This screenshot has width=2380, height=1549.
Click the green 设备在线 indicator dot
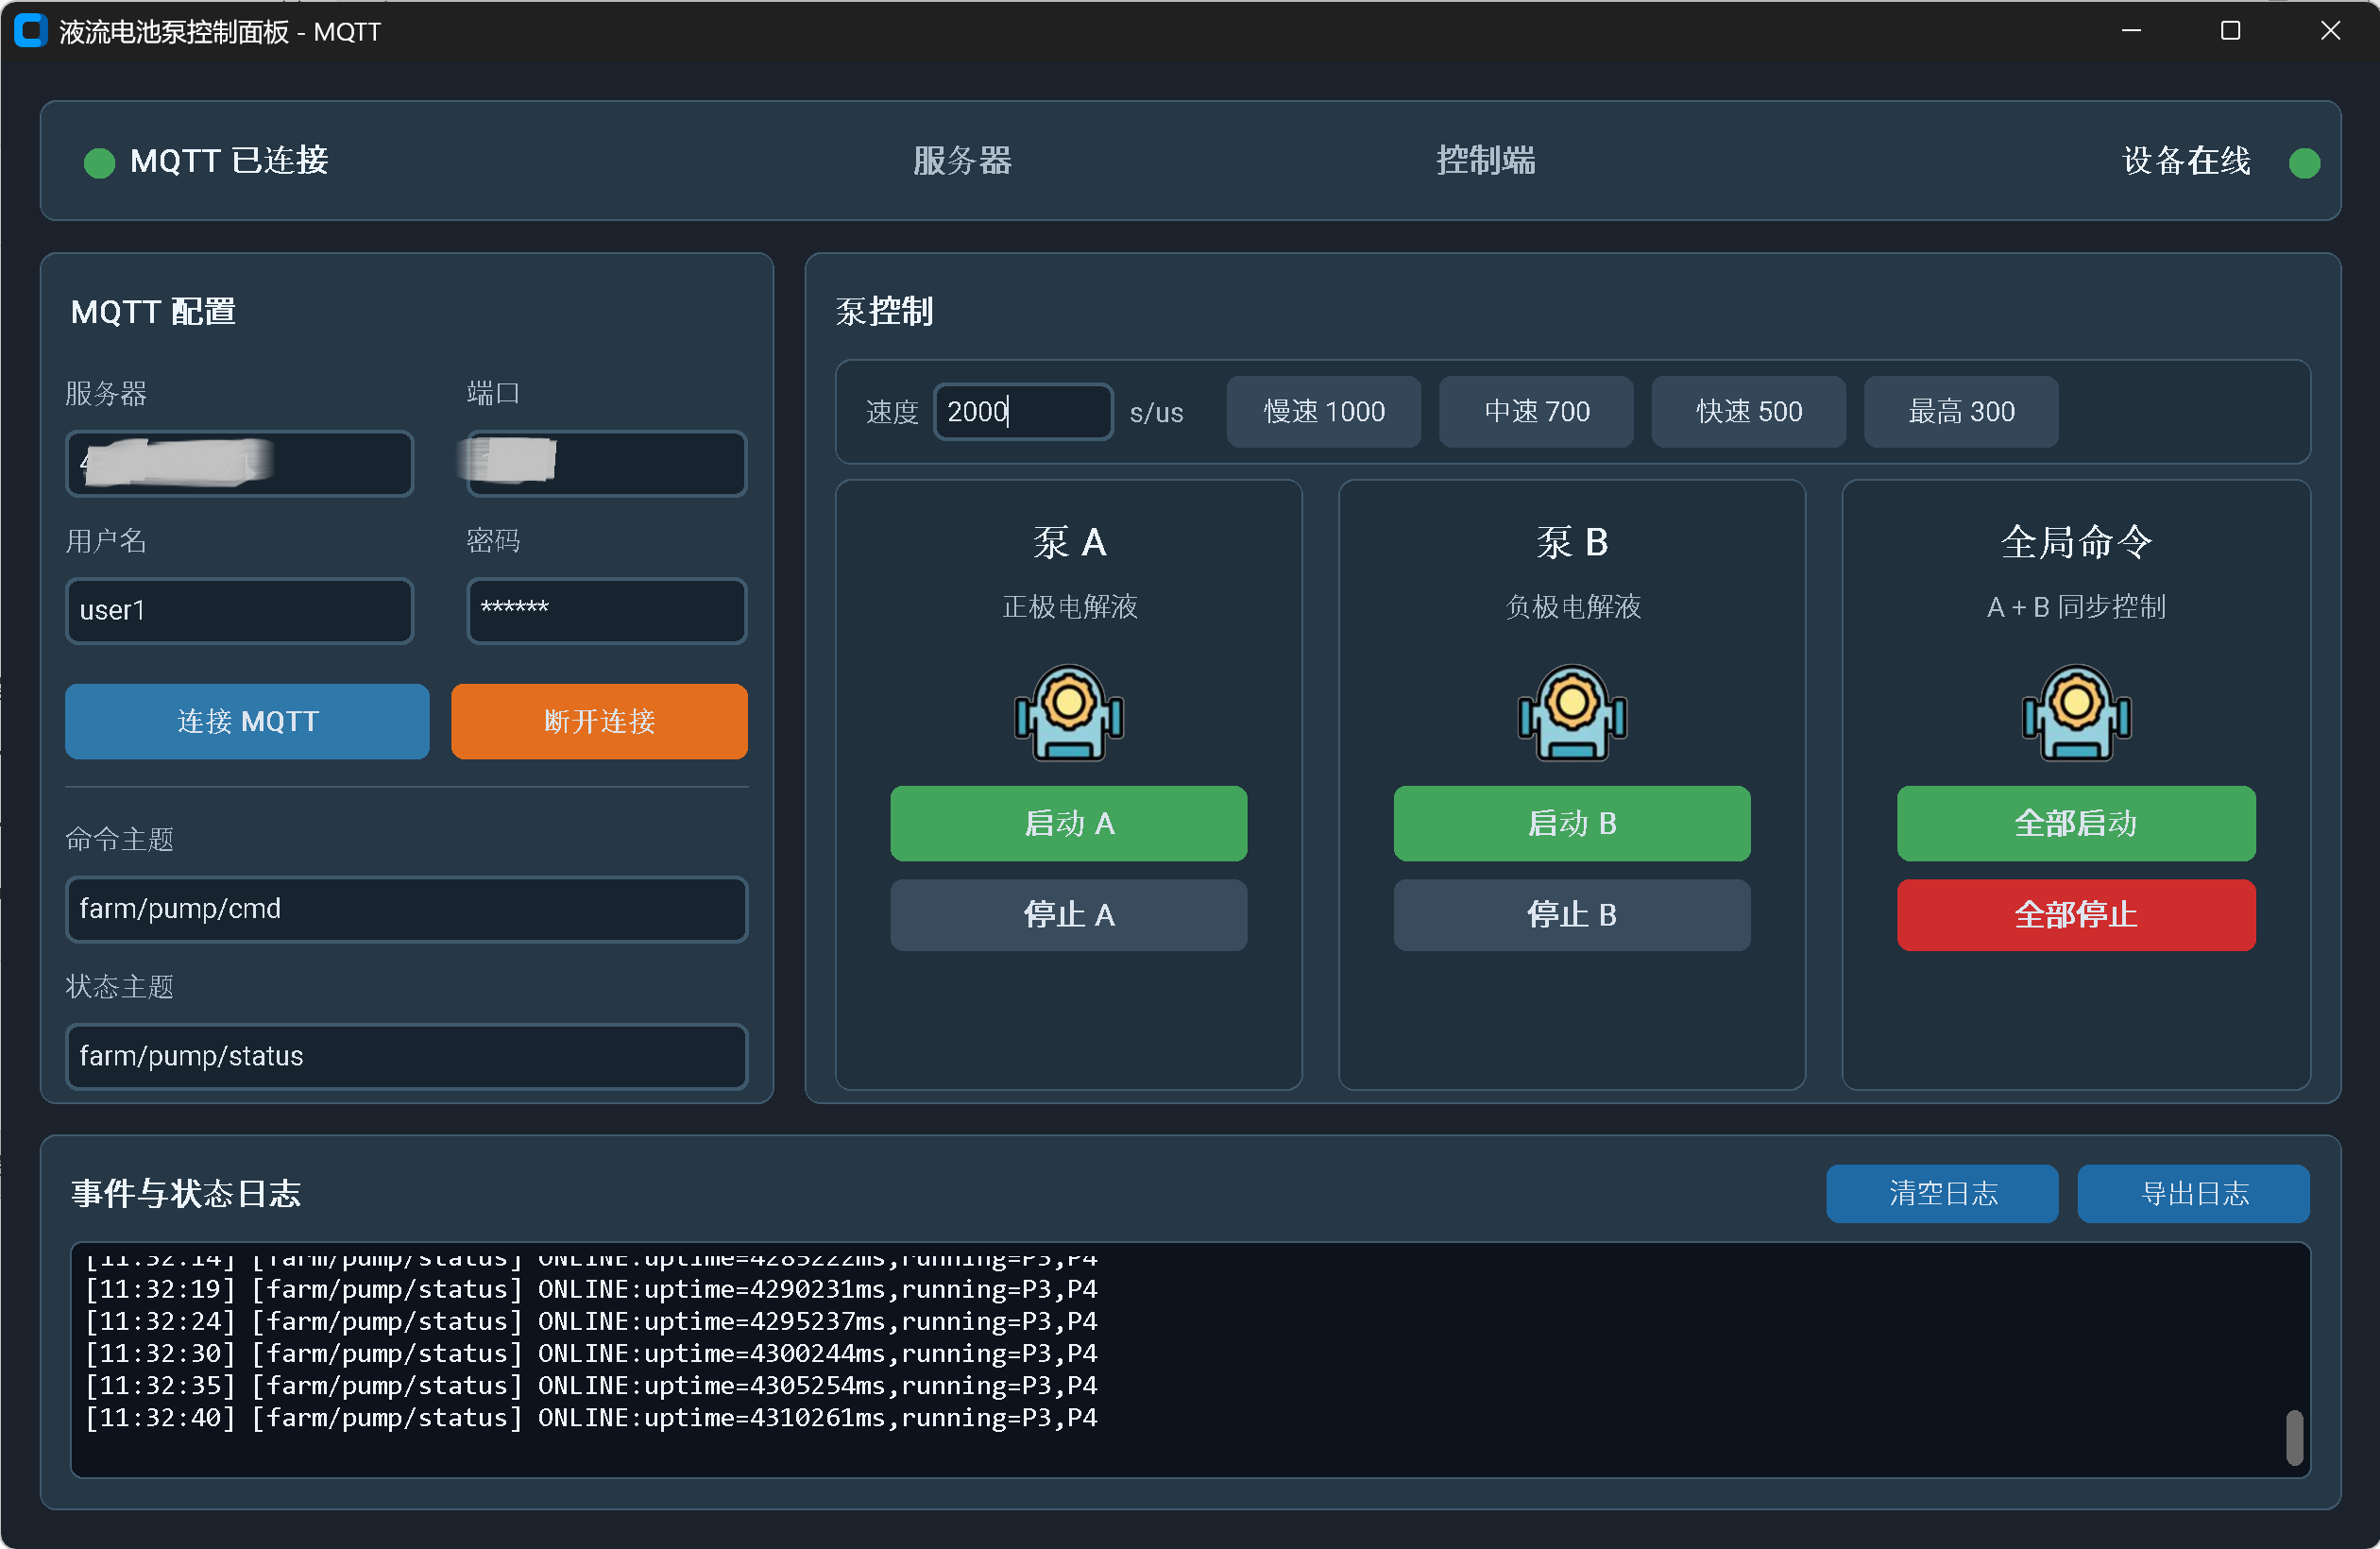click(x=2304, y=162)
